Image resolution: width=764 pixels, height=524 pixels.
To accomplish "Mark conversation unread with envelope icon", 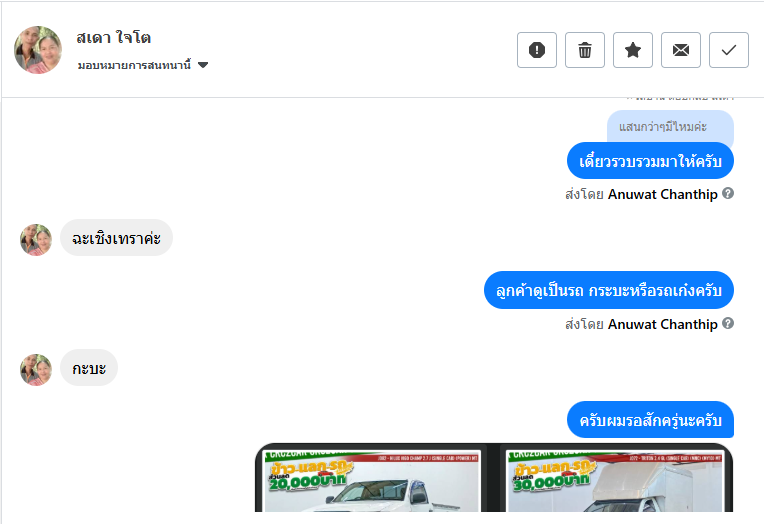I will (681, 50).
